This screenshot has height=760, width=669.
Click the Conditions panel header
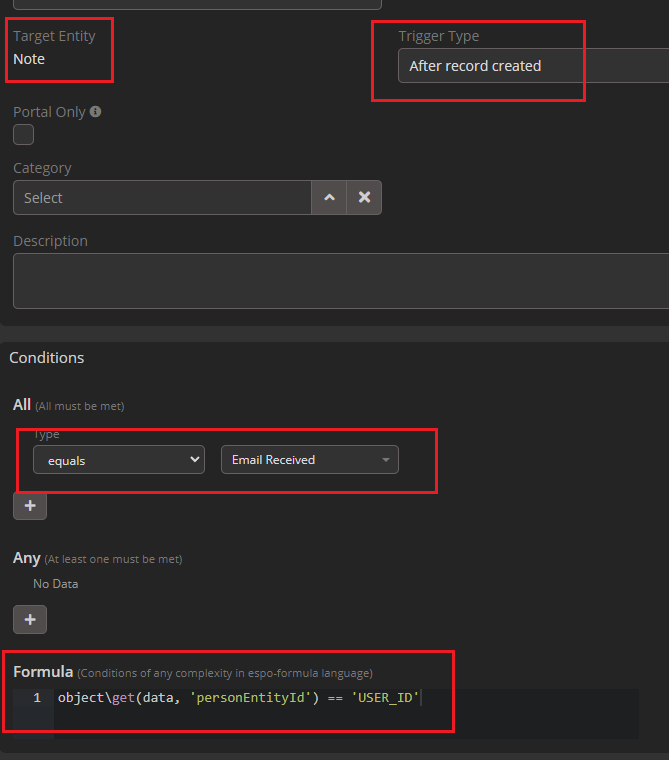(x=47, y=357)
